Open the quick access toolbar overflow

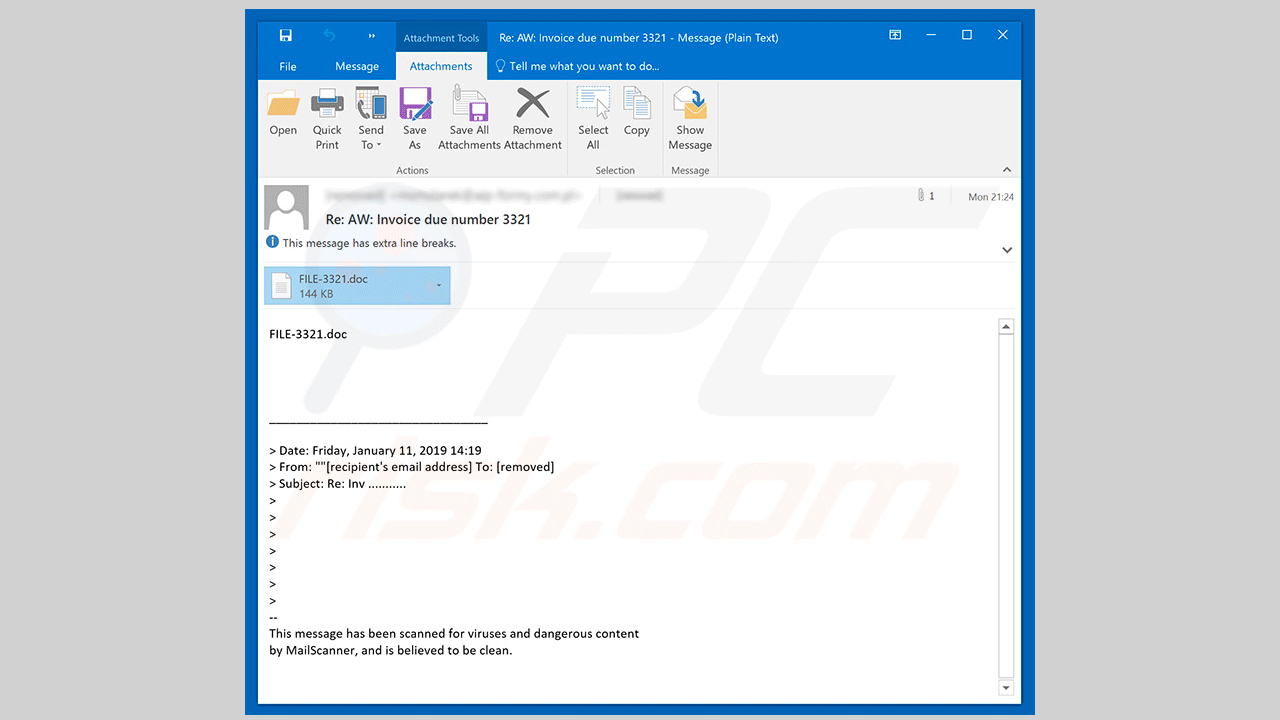click(371, 36)
